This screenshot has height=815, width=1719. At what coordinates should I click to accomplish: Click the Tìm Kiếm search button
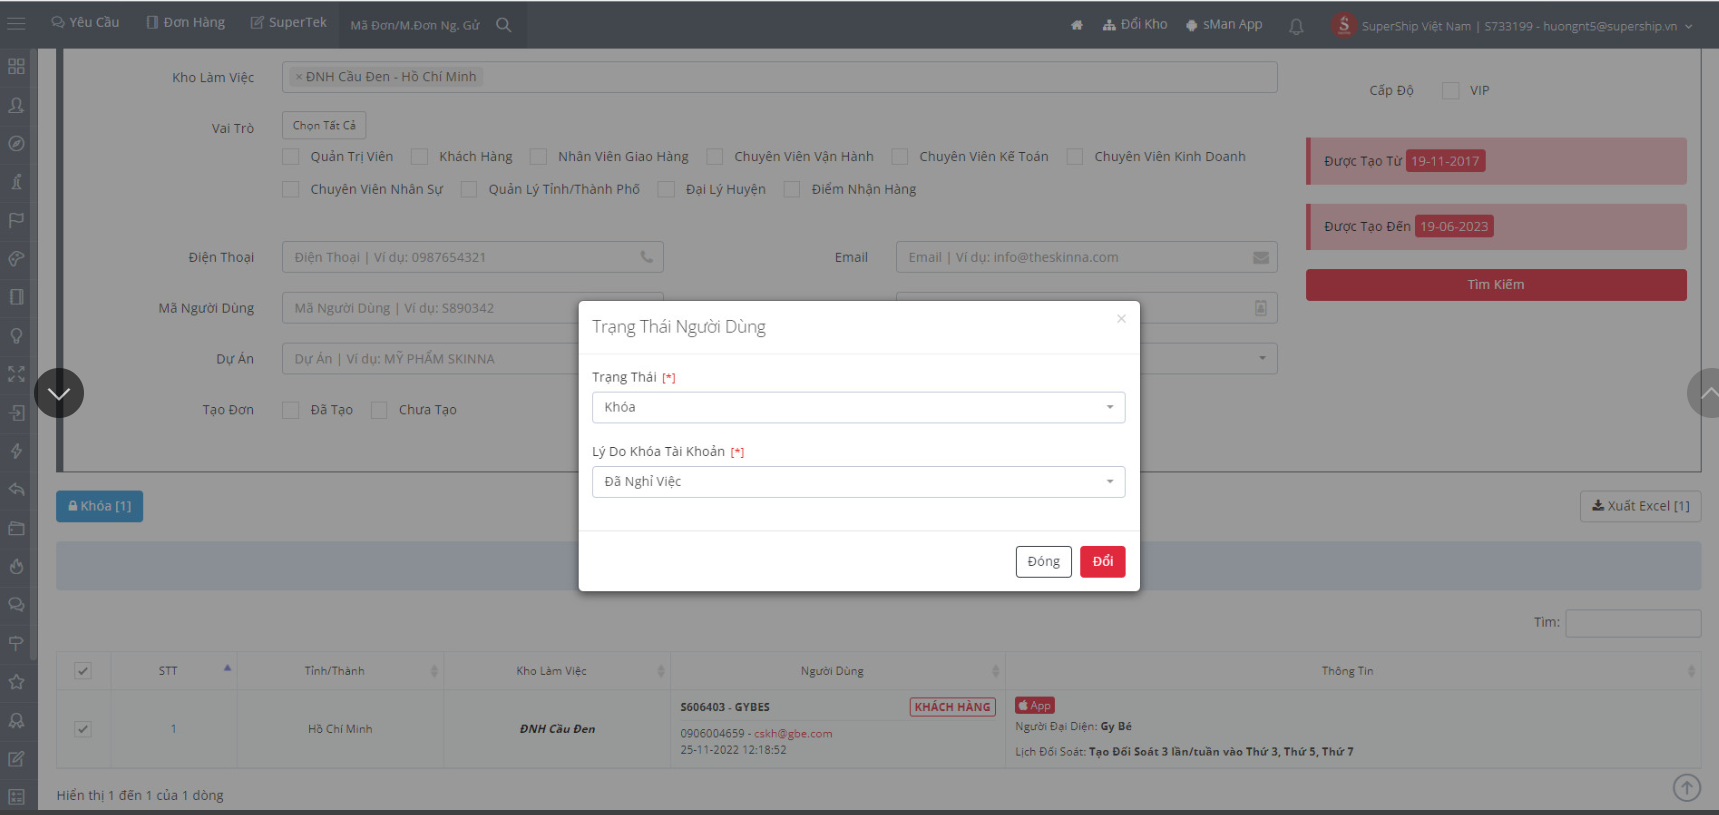pyautogui.click(x=1496, y=285)
